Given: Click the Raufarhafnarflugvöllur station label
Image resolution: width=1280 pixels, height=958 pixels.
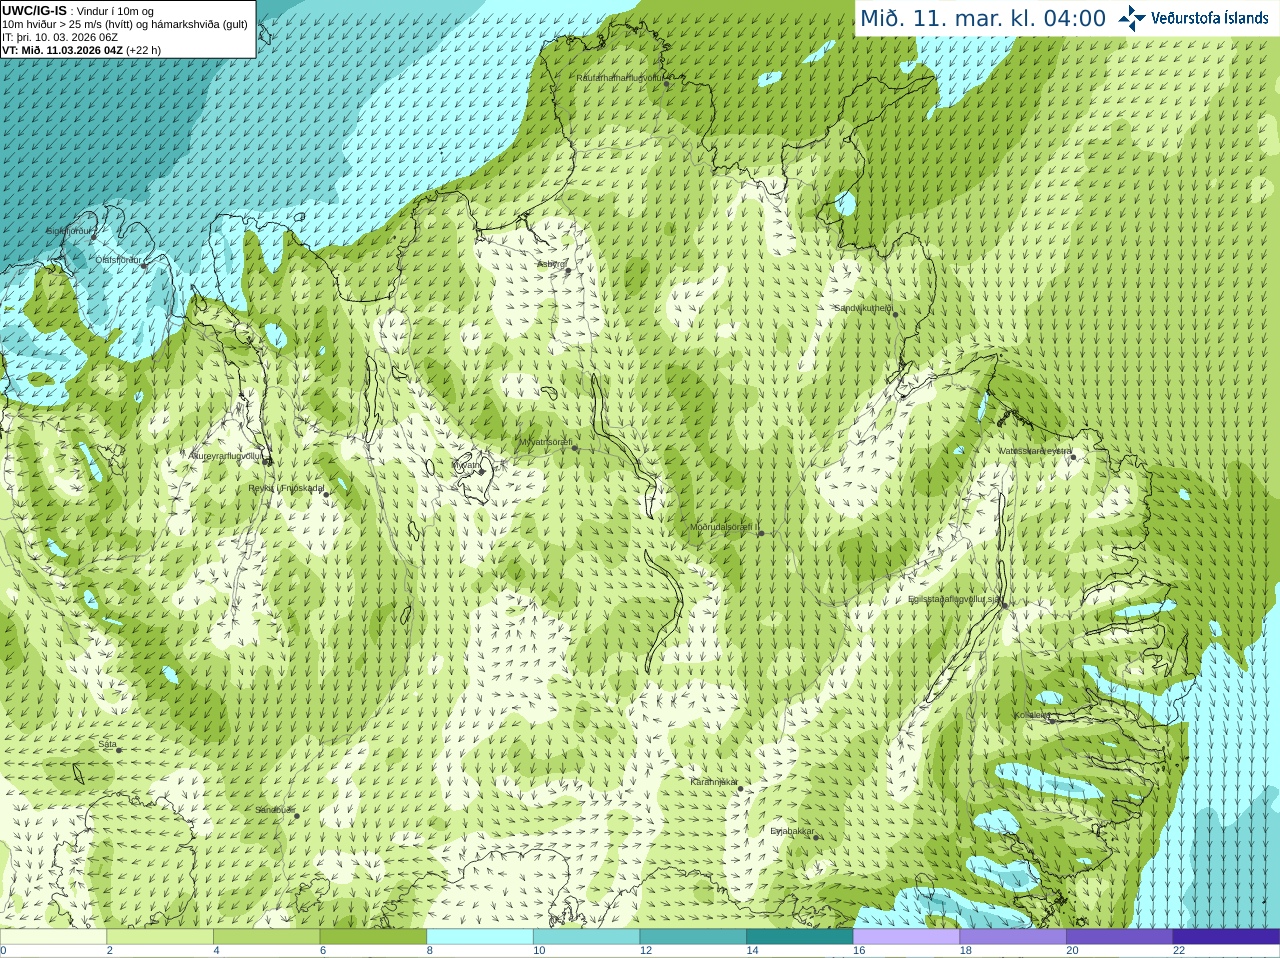Looking at the screenshot, I should point(620,78).
